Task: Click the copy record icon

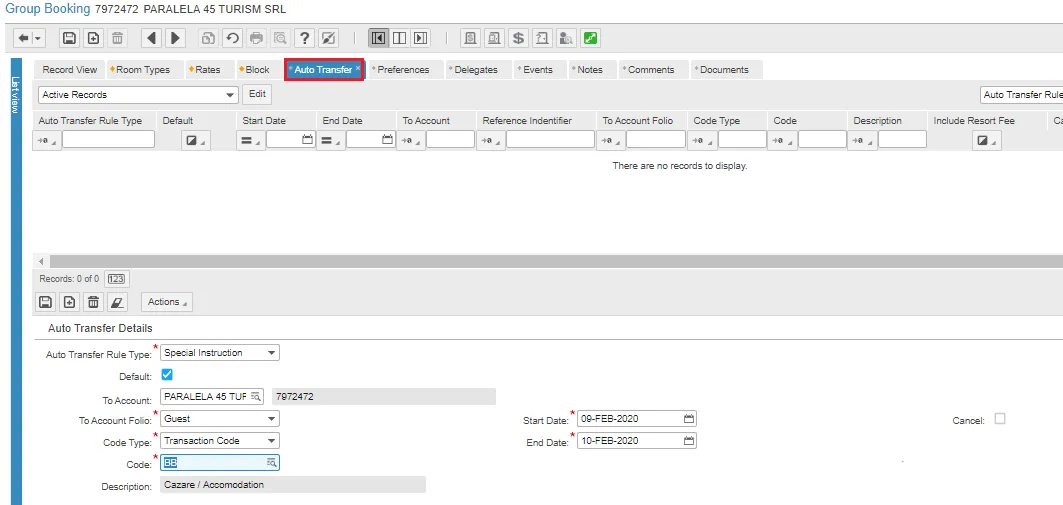Action: [208, 38]
